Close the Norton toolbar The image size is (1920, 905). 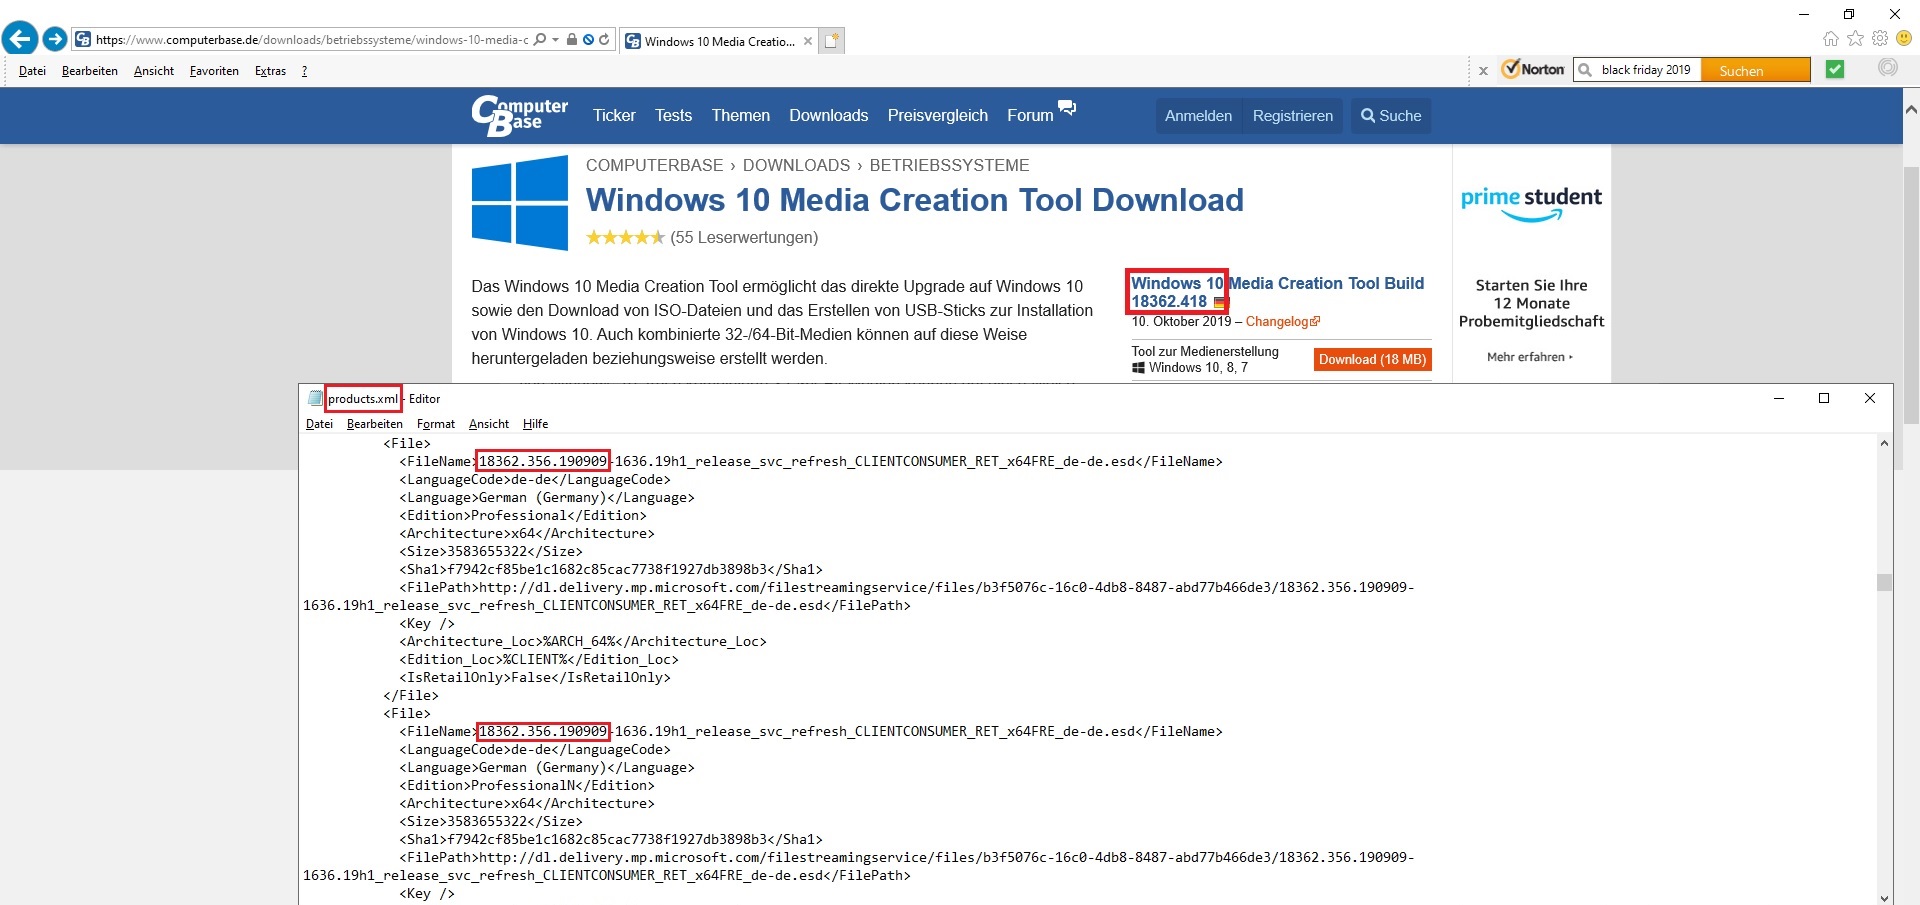1483,70
